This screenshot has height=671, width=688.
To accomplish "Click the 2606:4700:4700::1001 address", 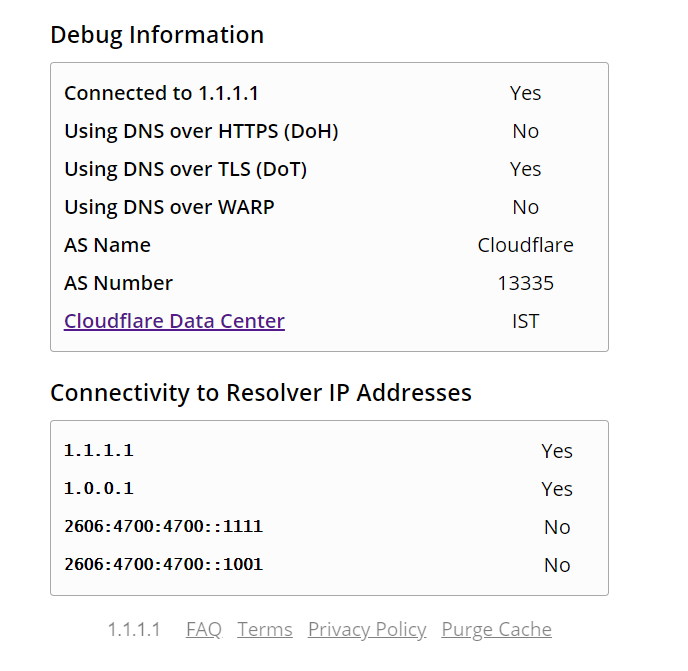I will [x=163, y=564].
